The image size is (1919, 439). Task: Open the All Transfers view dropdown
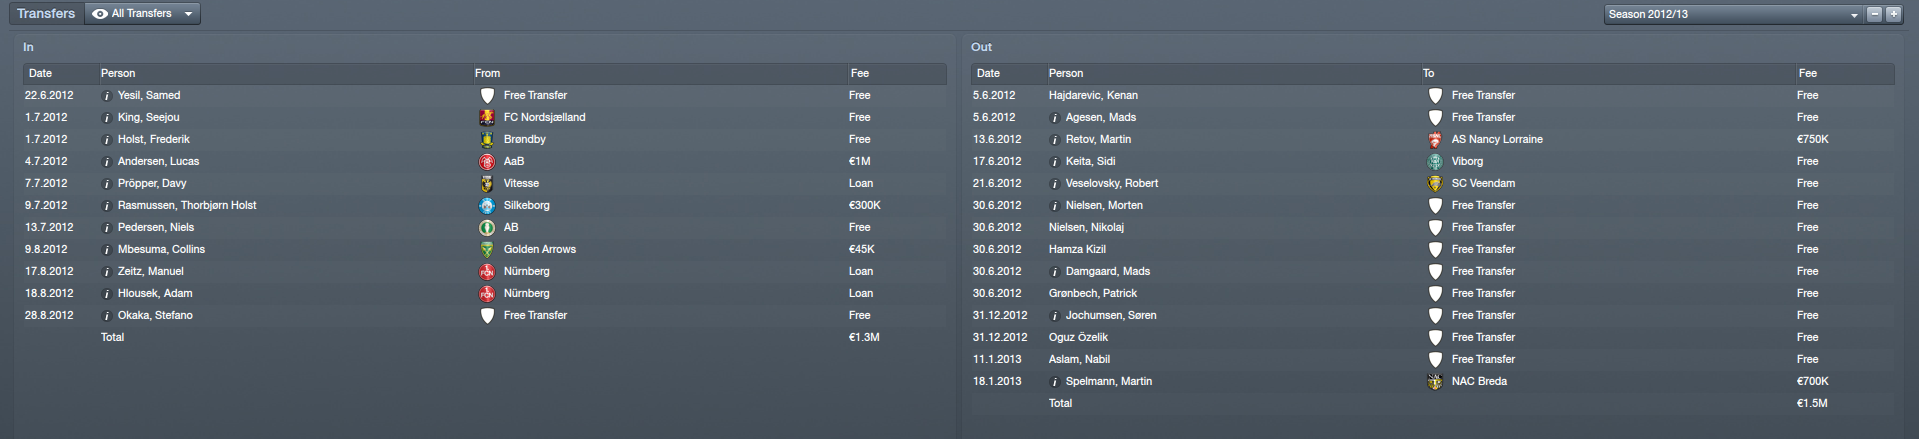click(143, 14)
